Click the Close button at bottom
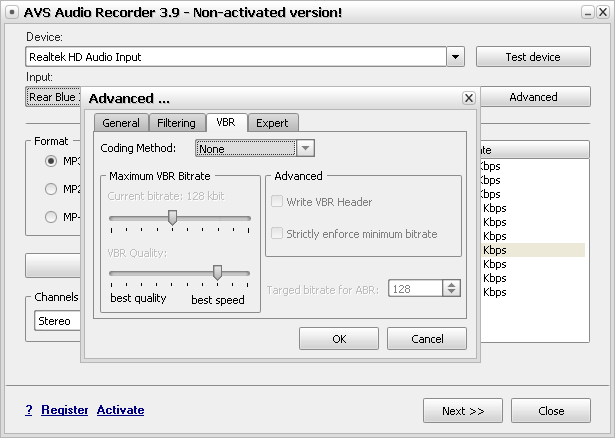 tap(551, 411)
